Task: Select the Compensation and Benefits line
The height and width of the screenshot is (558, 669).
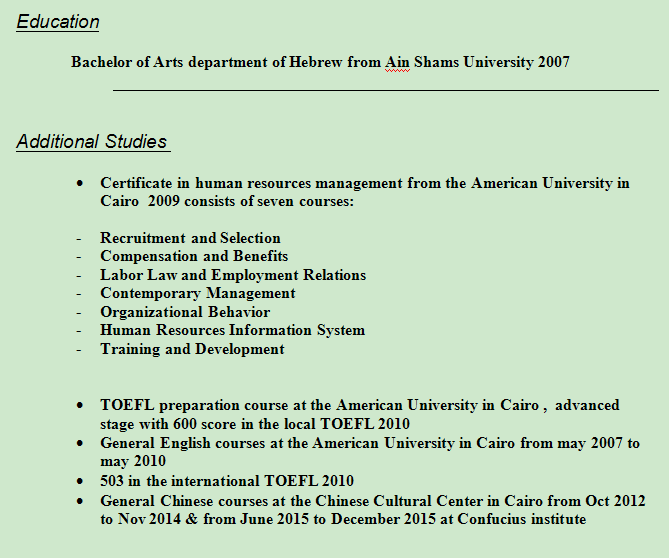Action: [194, 257]
